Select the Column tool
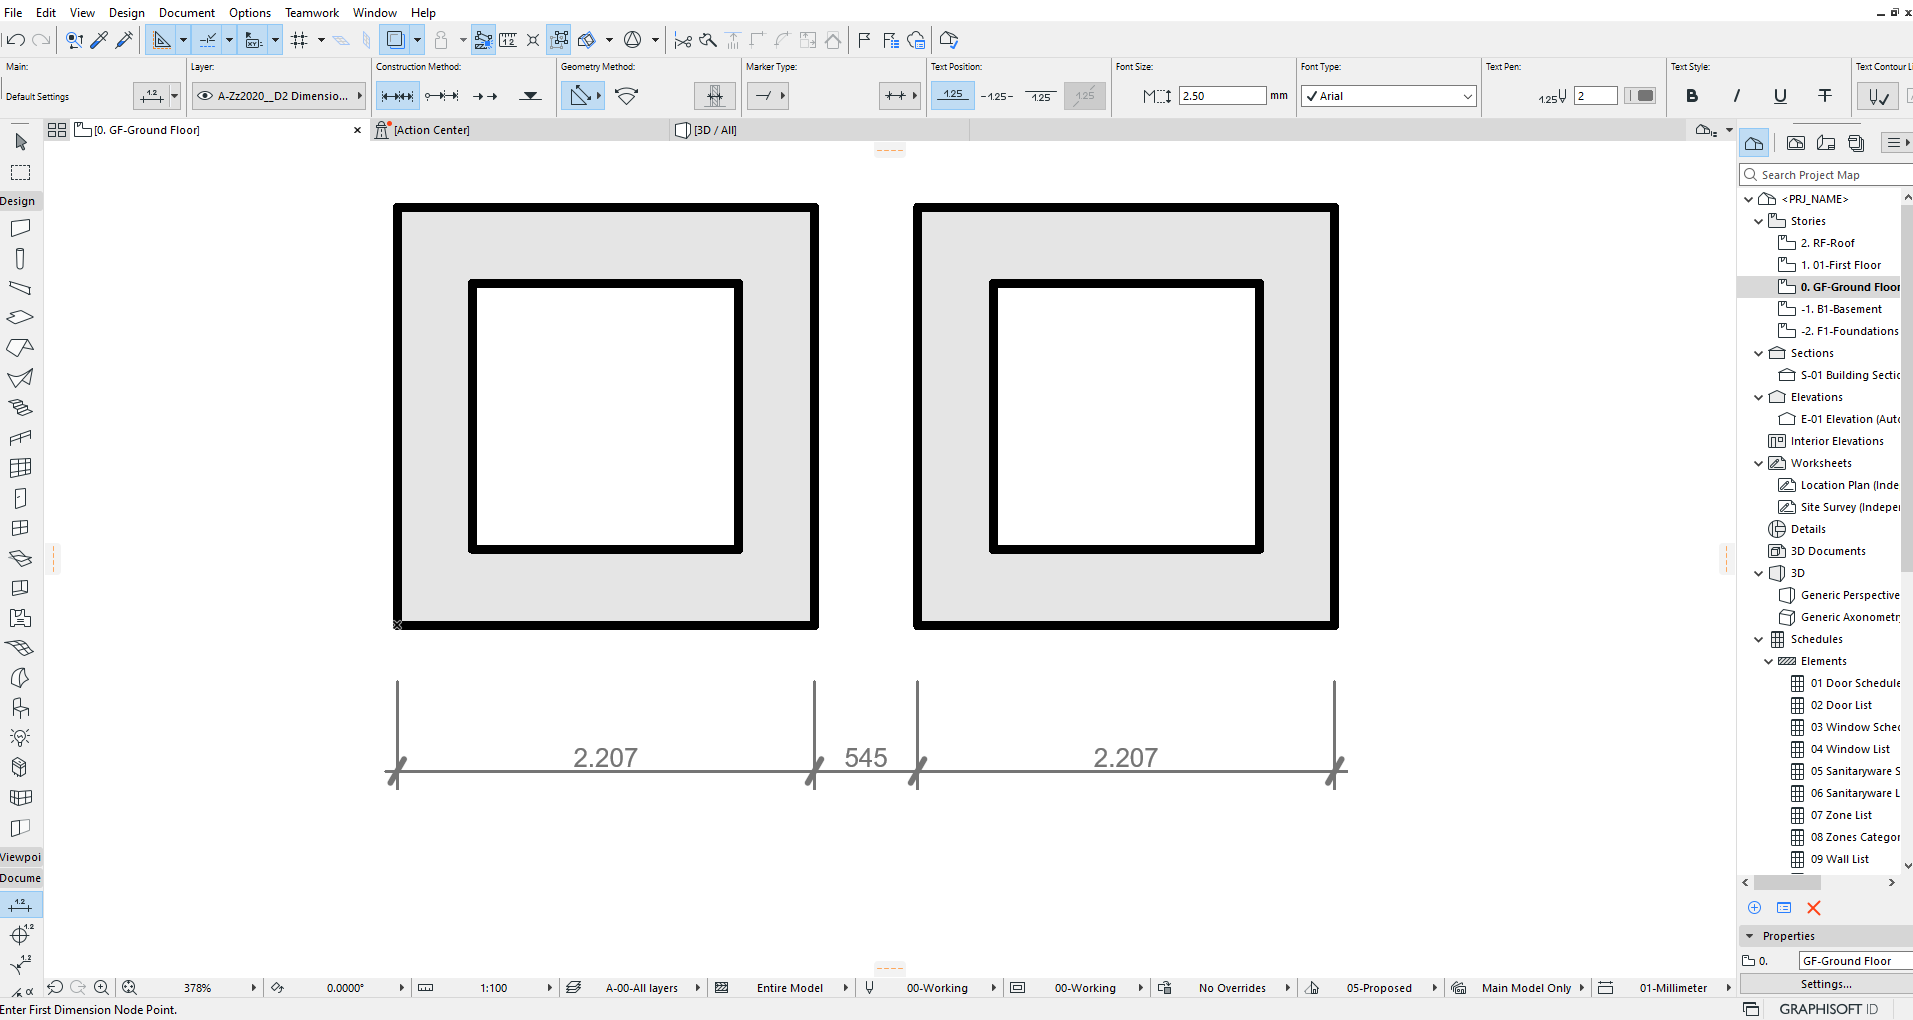The height and width of the screenshot is (1020, 1913). pyautogui.click(x=20, y=258)
